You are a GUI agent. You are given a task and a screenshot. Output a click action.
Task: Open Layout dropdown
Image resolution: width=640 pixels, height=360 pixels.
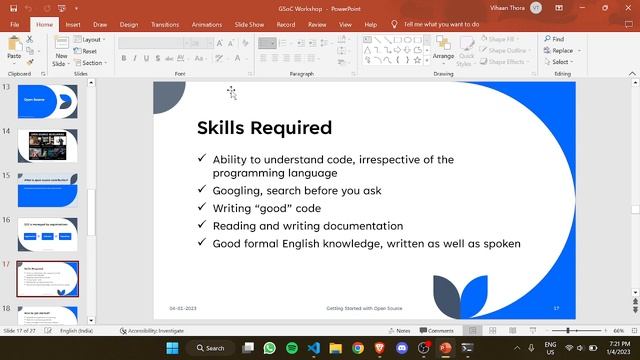point(90,40)
